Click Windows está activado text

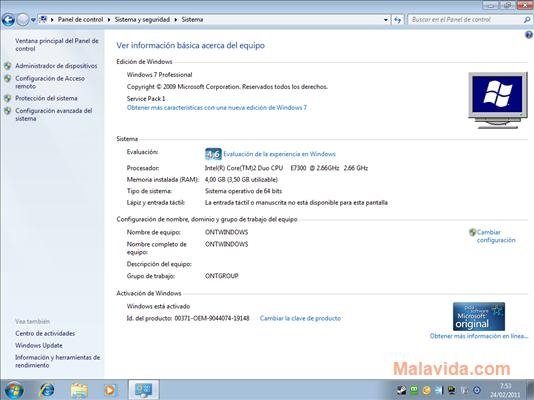pyautogui.click(x=158, y=306)
